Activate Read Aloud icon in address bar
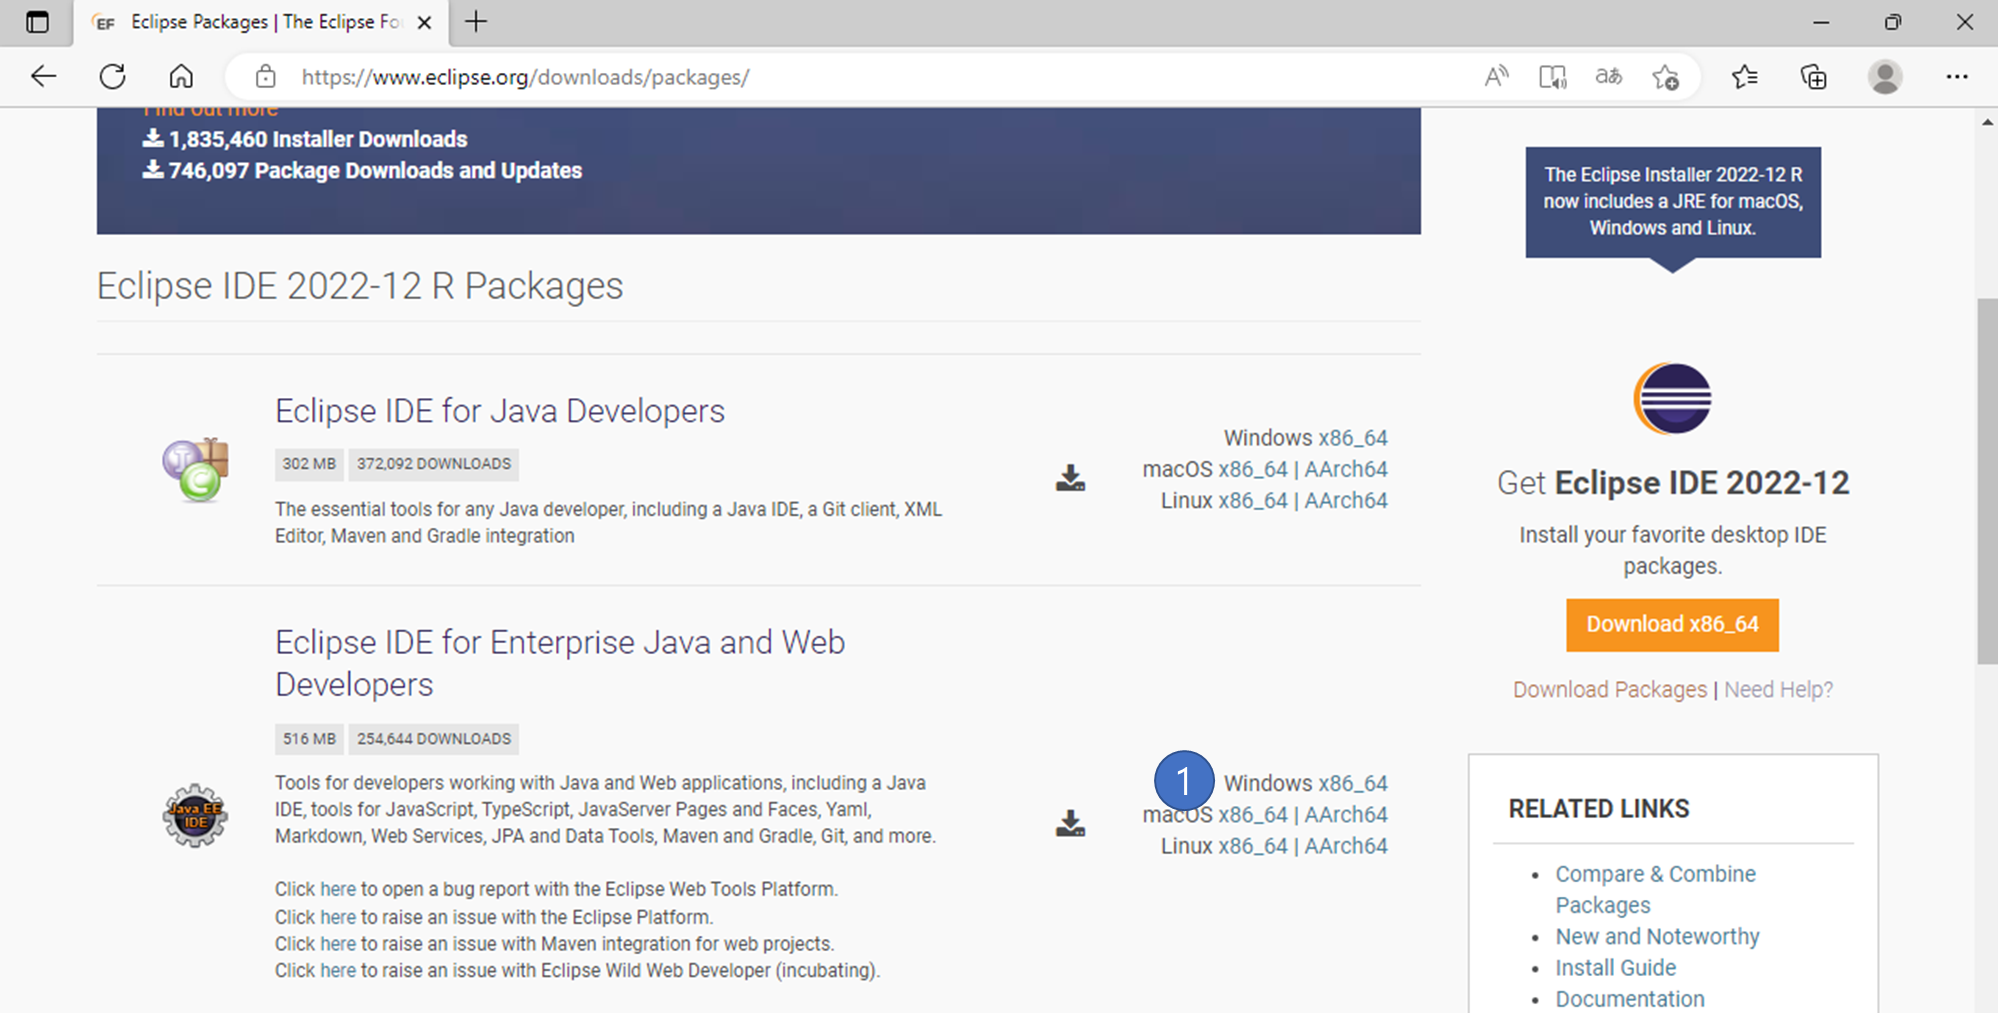Screen dimensions: 1998x1013 [1496, 77]
